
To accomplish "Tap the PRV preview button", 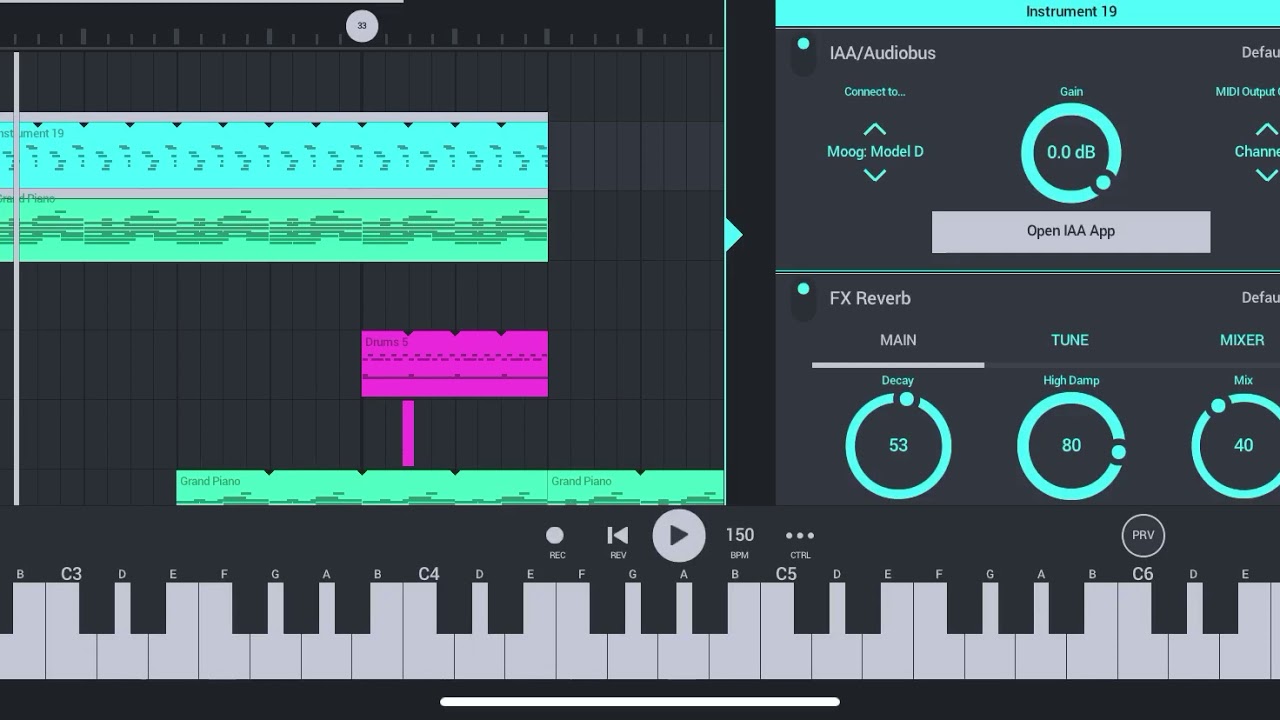I will 1143,535.
